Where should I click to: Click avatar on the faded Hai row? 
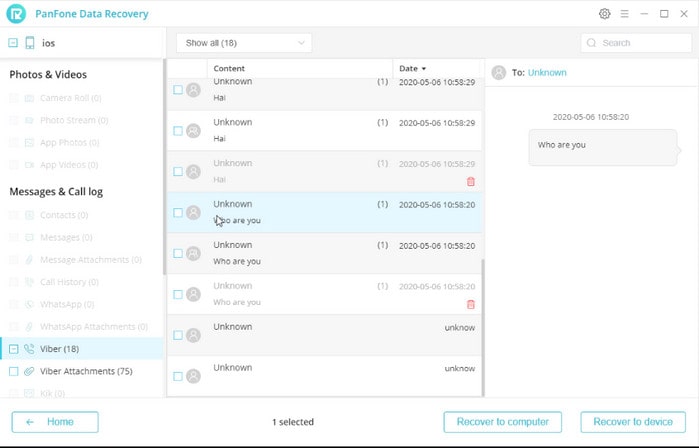193,172
